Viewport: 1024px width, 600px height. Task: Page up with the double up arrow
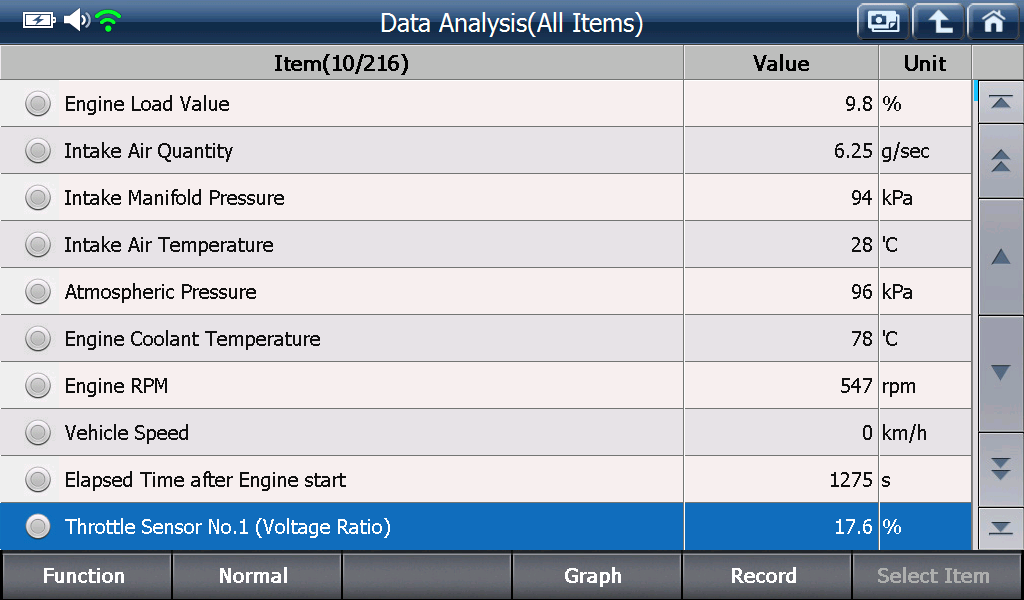click(x=1000, y=161)
